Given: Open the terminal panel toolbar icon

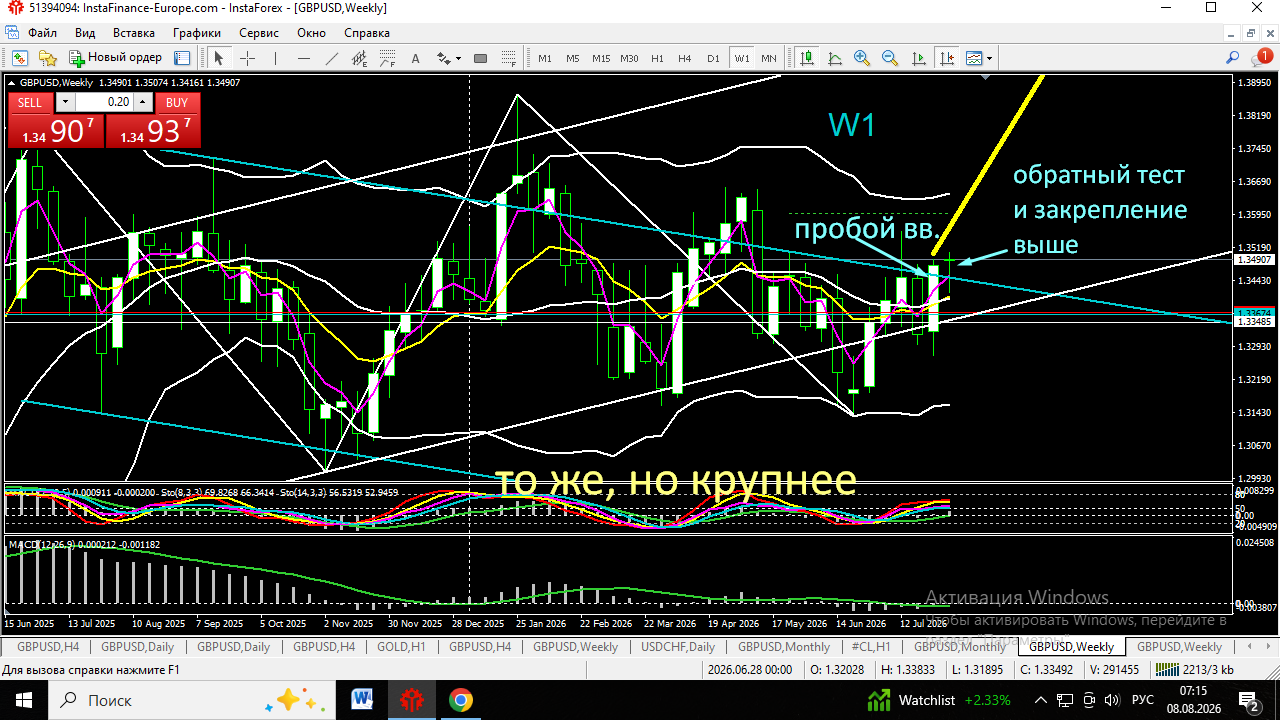Looking at the screenshot, I should 182,58.
